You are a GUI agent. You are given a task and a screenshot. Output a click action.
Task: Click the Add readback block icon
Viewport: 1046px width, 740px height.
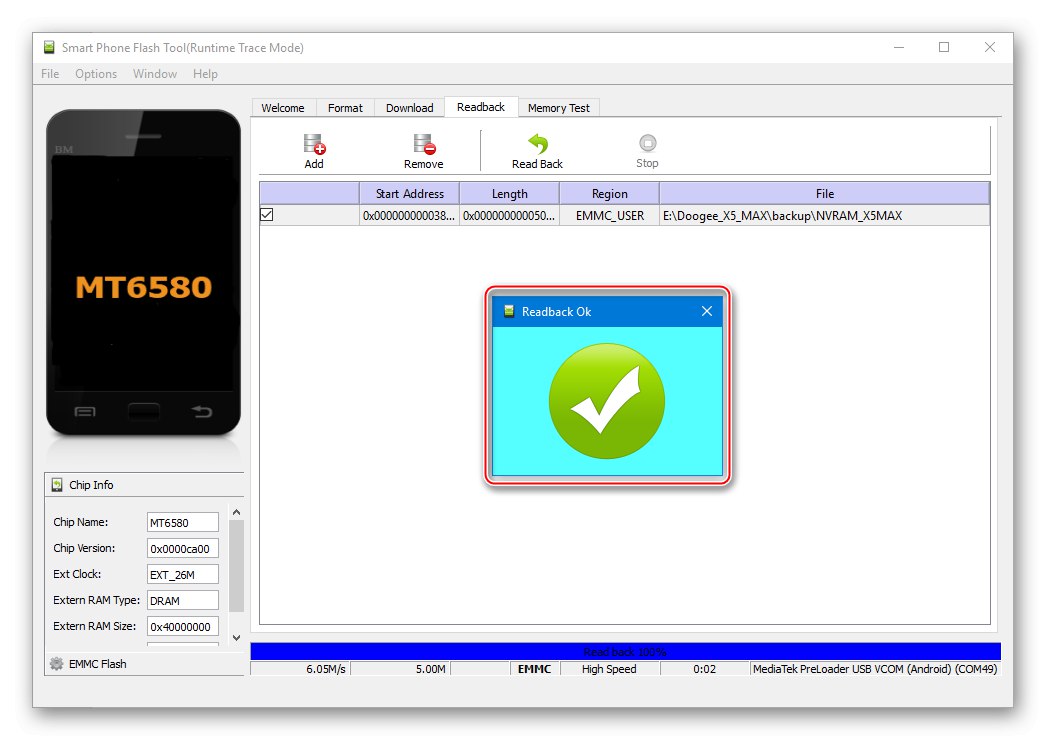click(313, 143)
